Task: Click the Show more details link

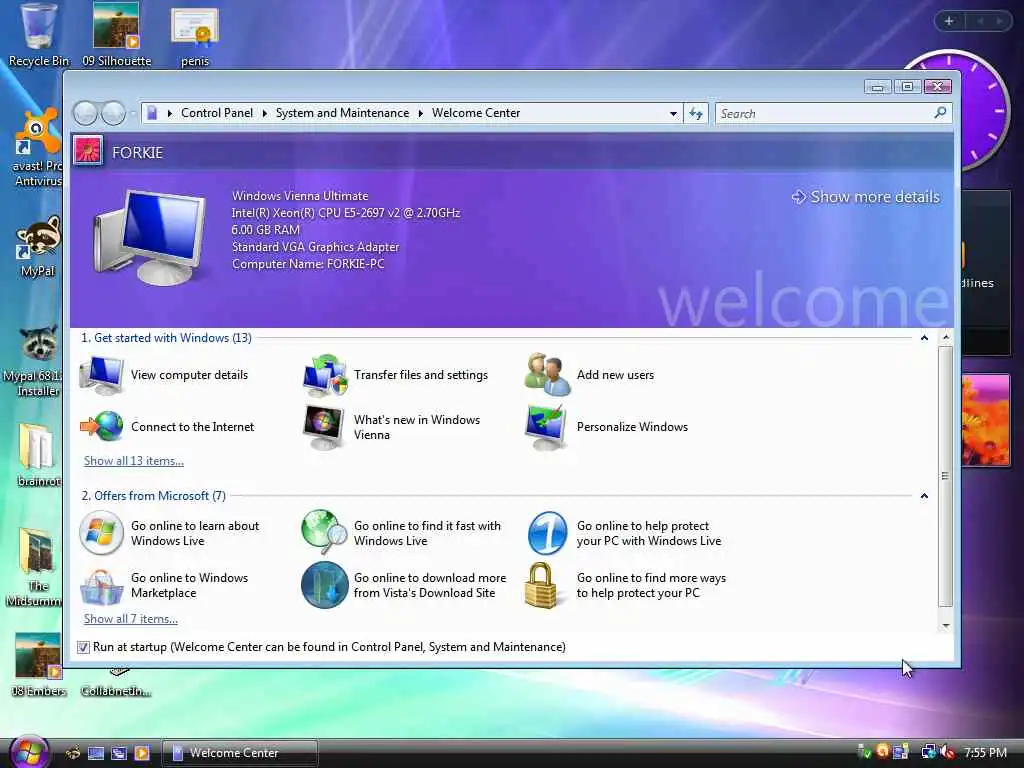Action: (866, 197)
